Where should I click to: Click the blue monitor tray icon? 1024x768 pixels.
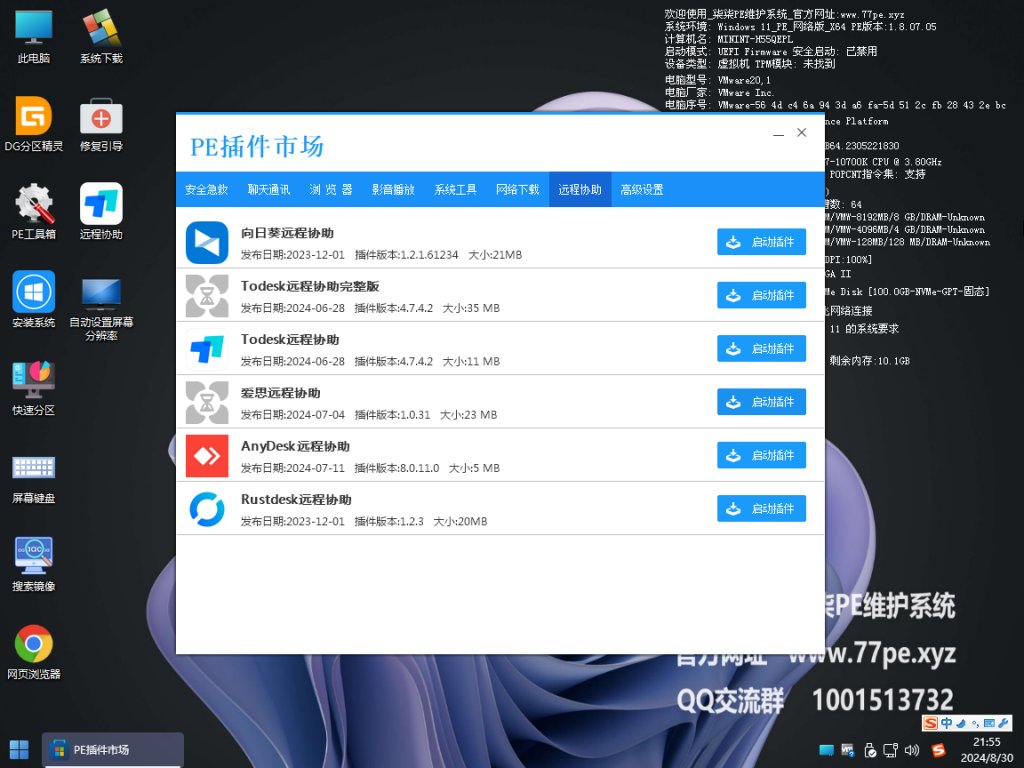point(826,750)
